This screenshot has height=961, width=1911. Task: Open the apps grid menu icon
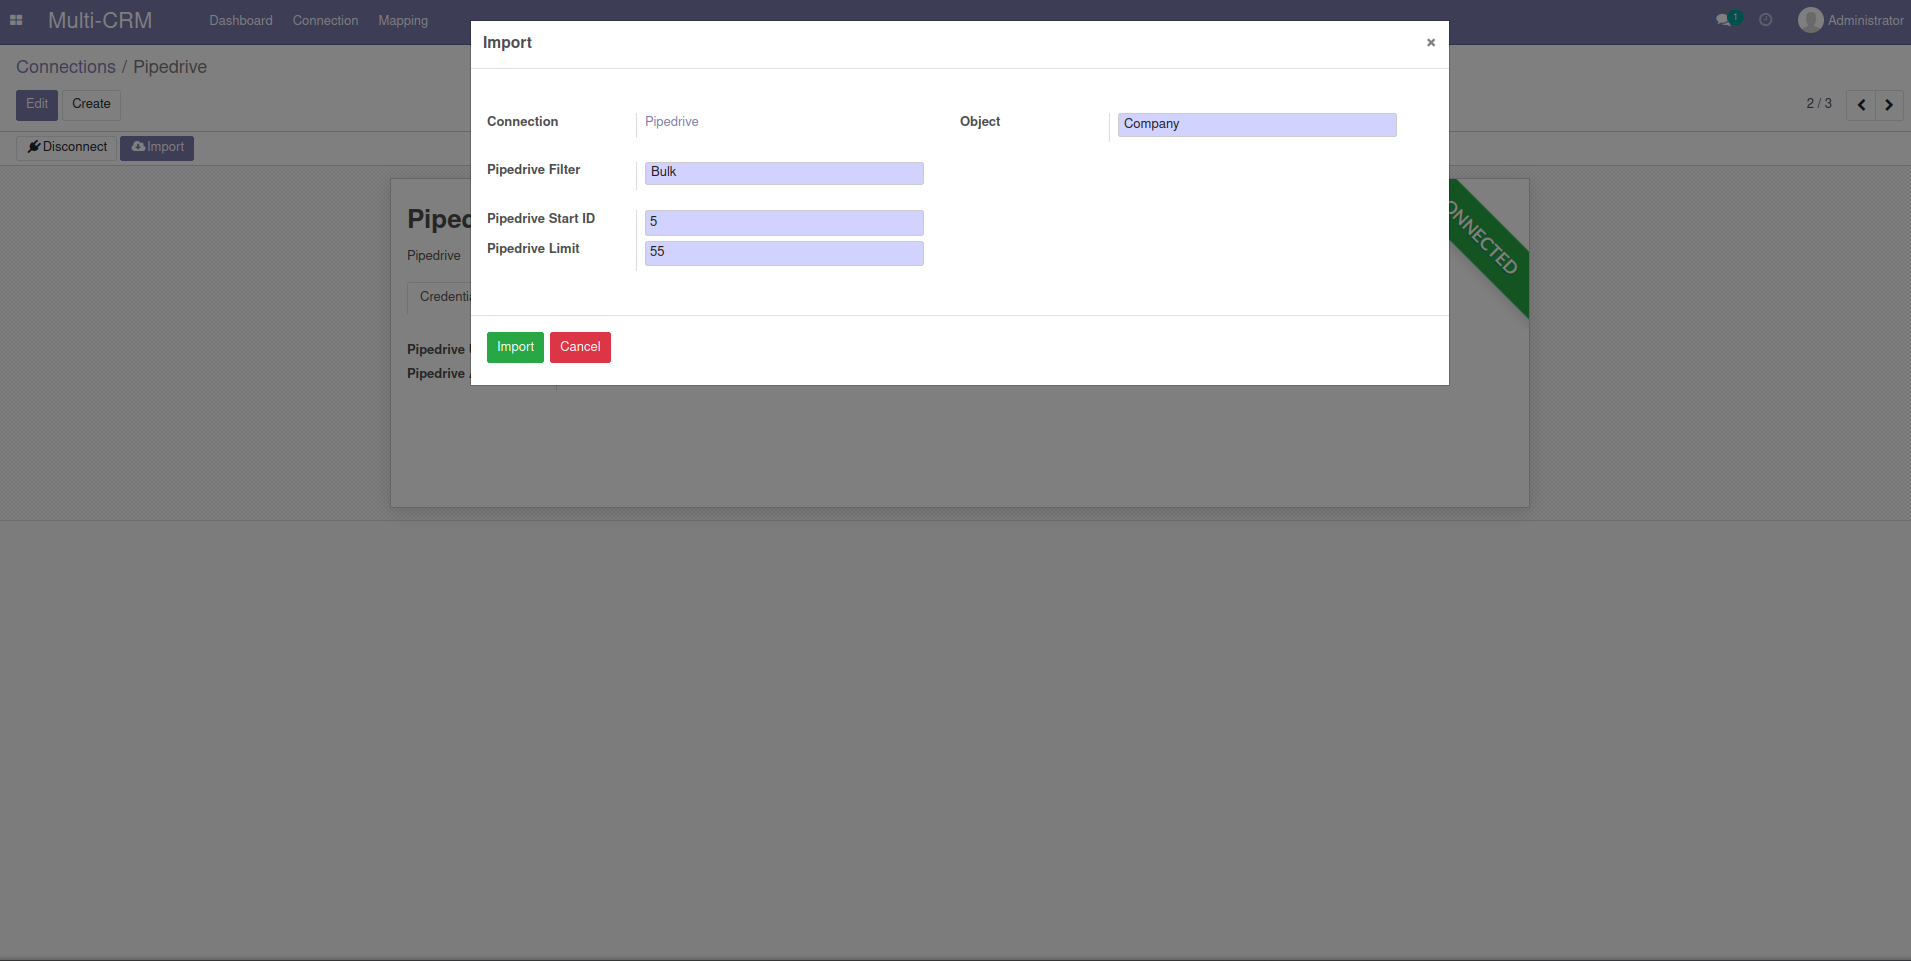pos(16,20)
